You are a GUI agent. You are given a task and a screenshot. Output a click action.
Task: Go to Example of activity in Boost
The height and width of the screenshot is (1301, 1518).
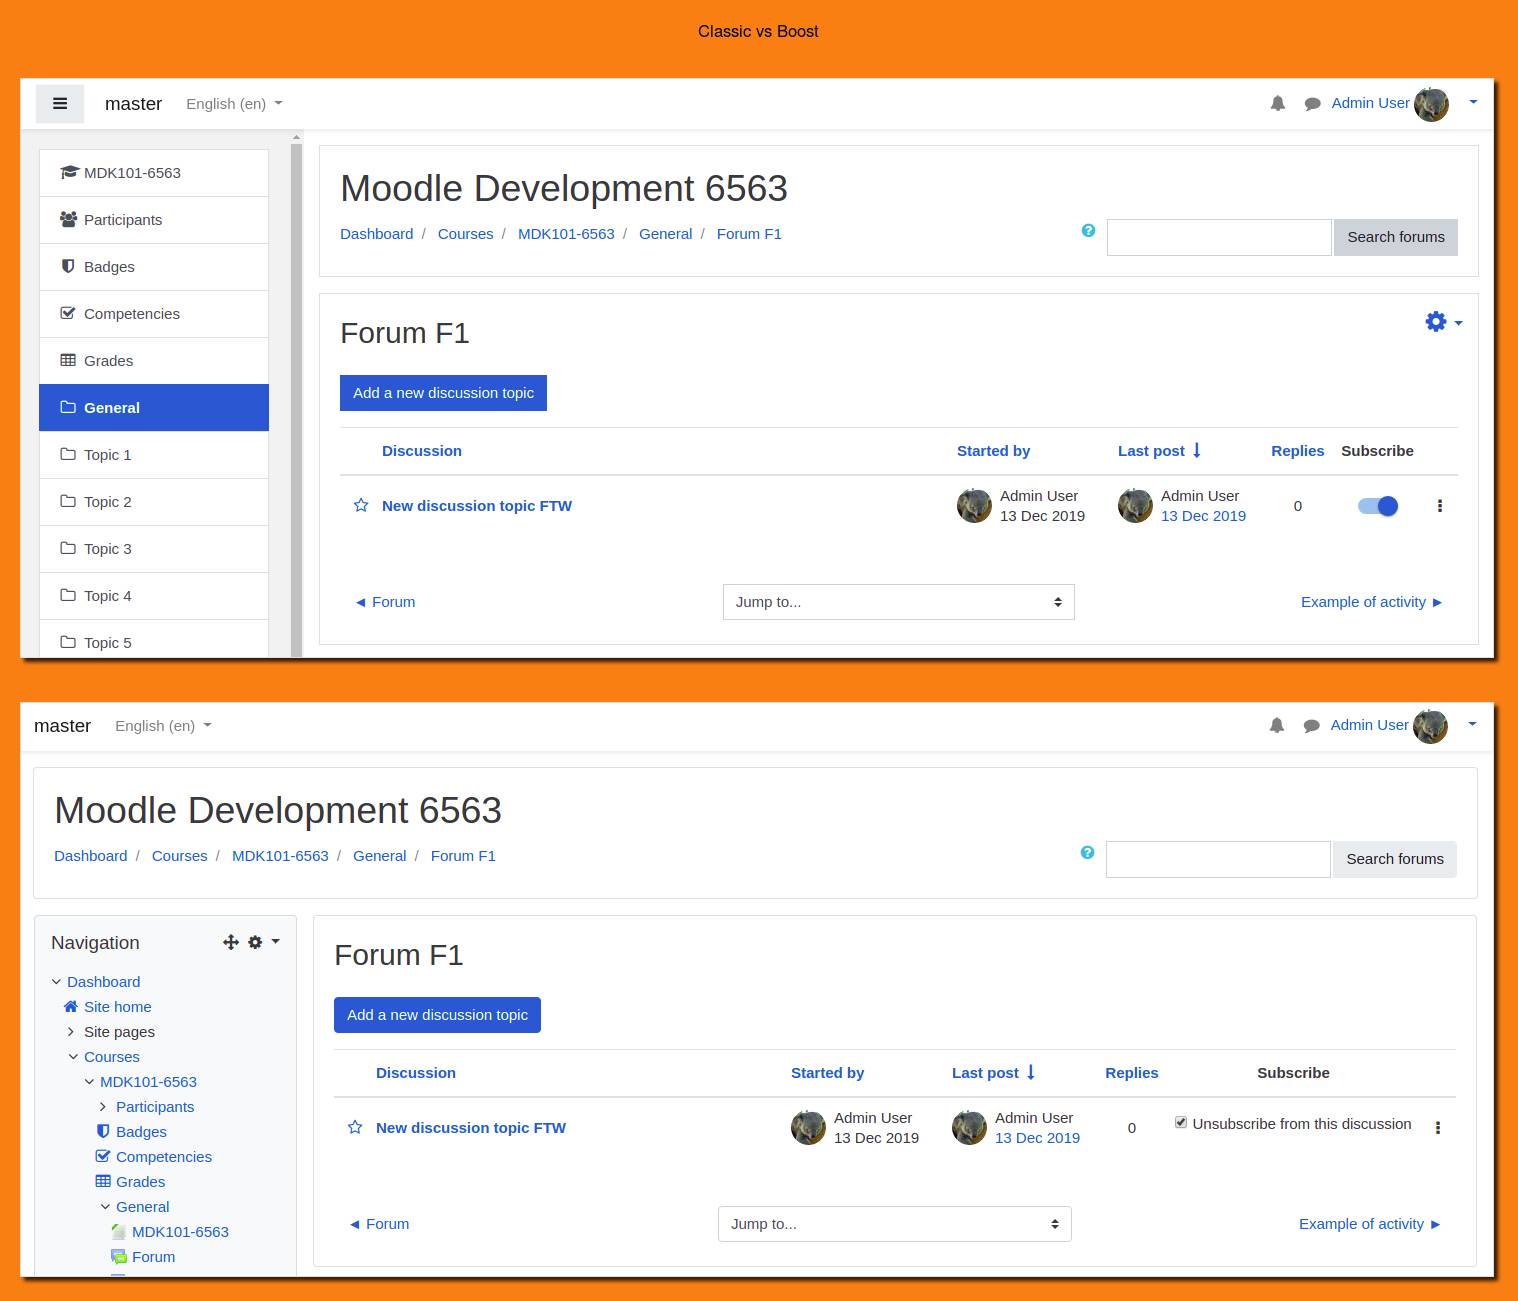[1371, 602]
